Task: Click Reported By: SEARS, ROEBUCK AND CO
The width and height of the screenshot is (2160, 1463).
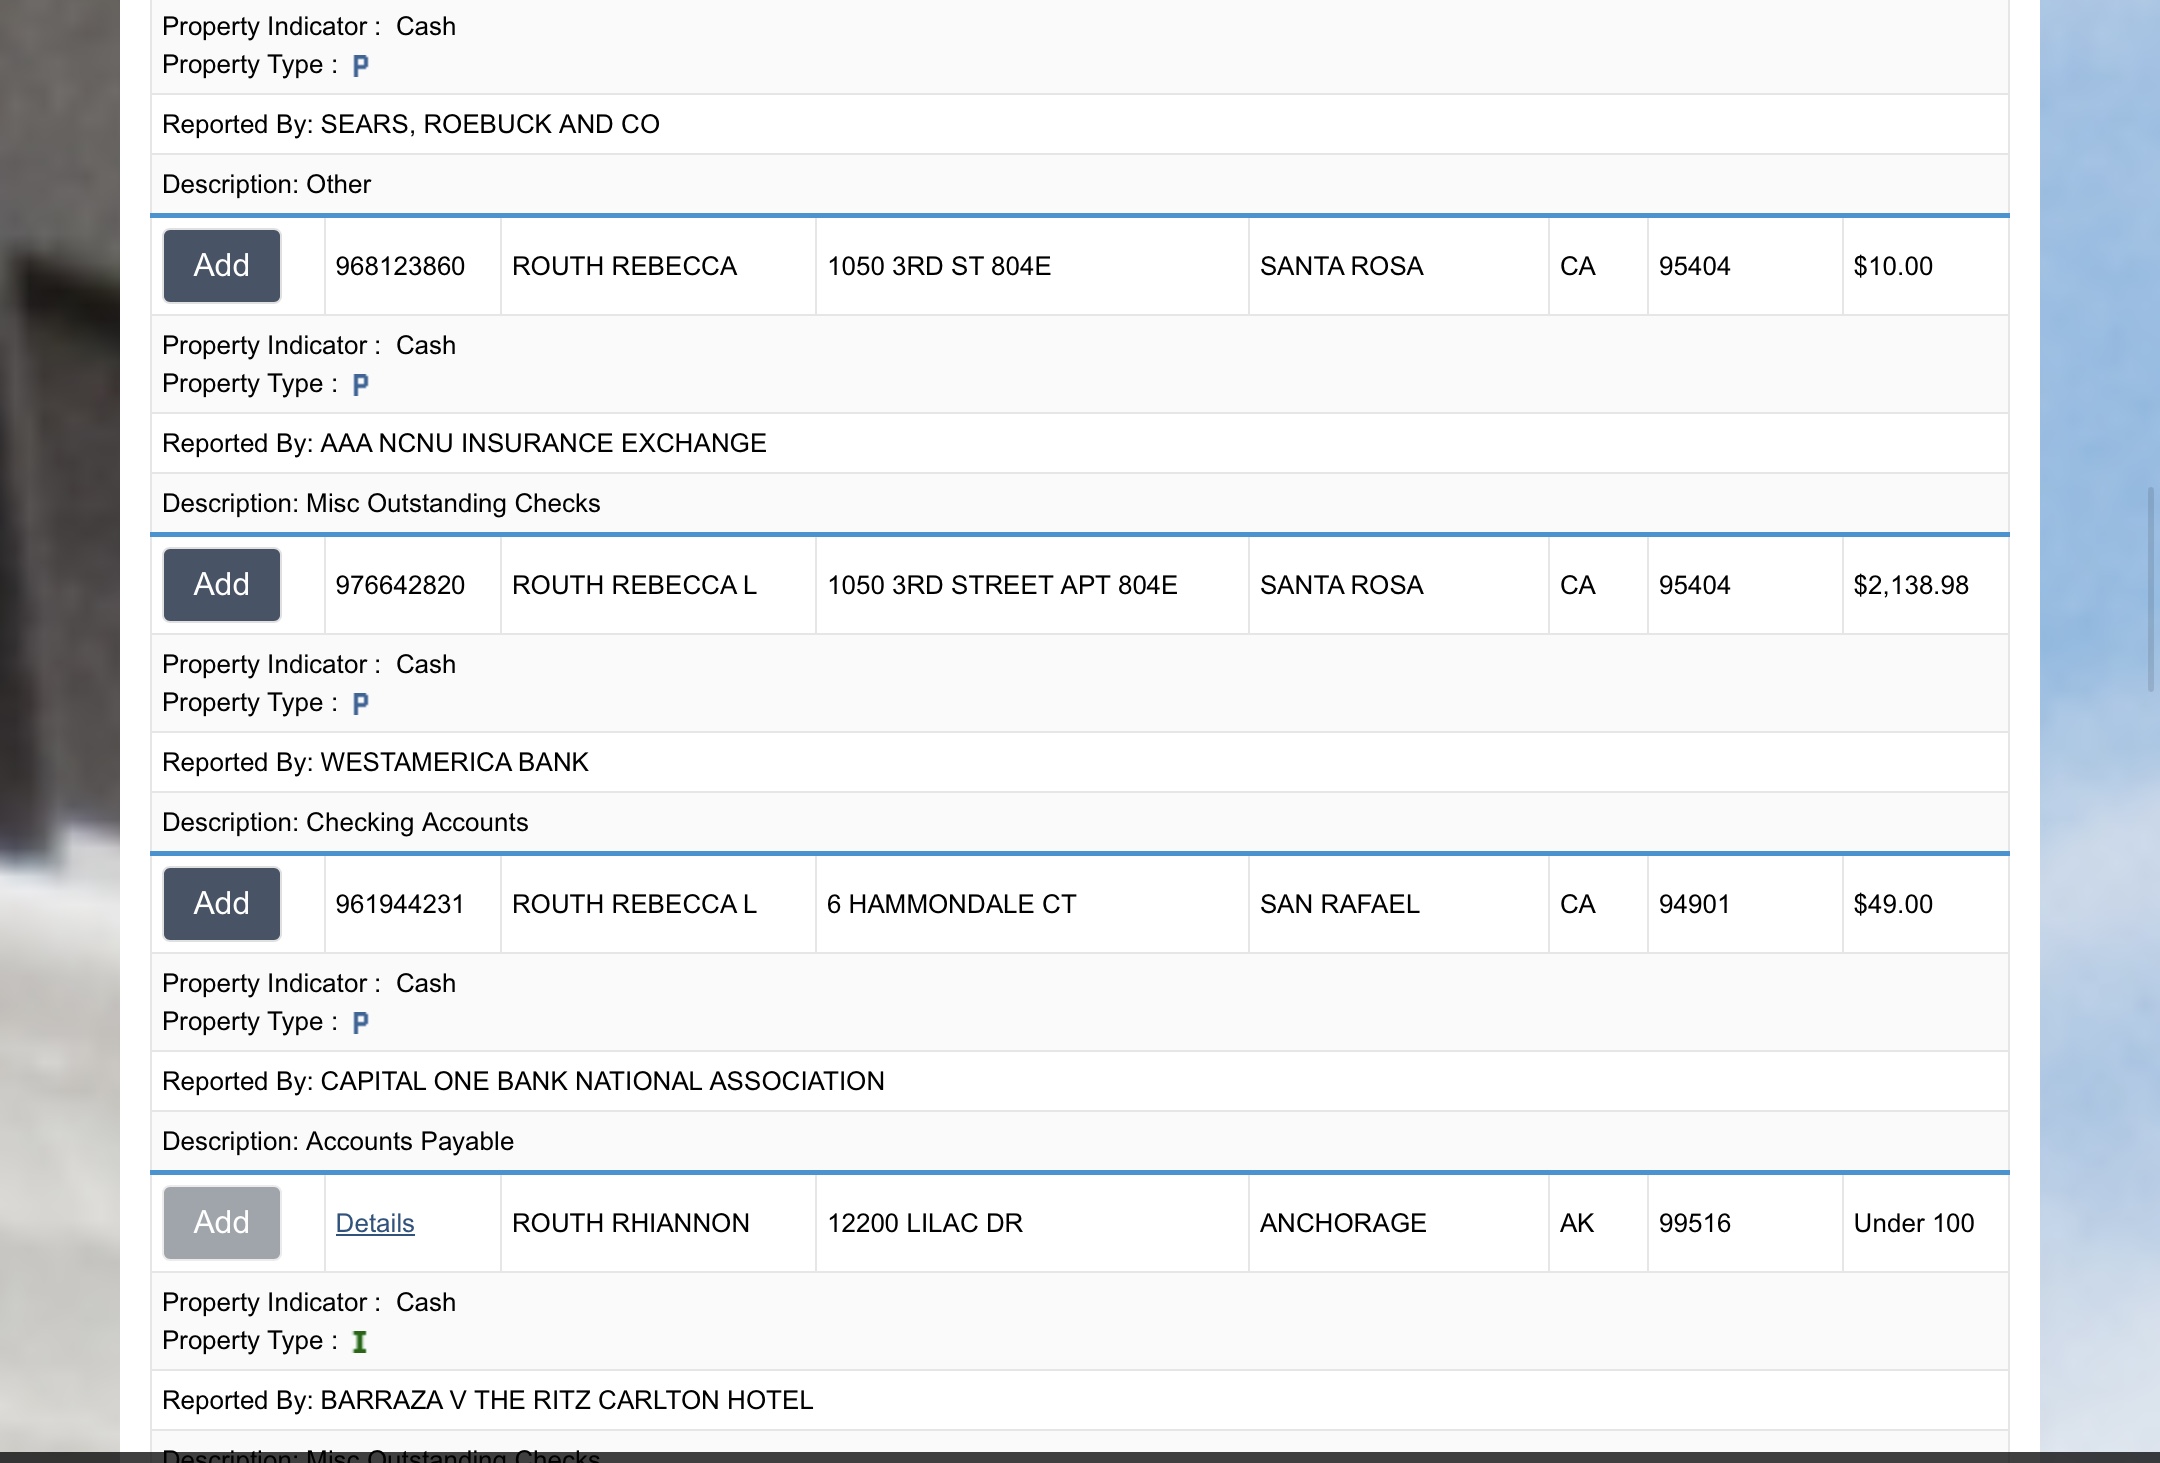Action: pyautogui.click(x=411, y=124)
